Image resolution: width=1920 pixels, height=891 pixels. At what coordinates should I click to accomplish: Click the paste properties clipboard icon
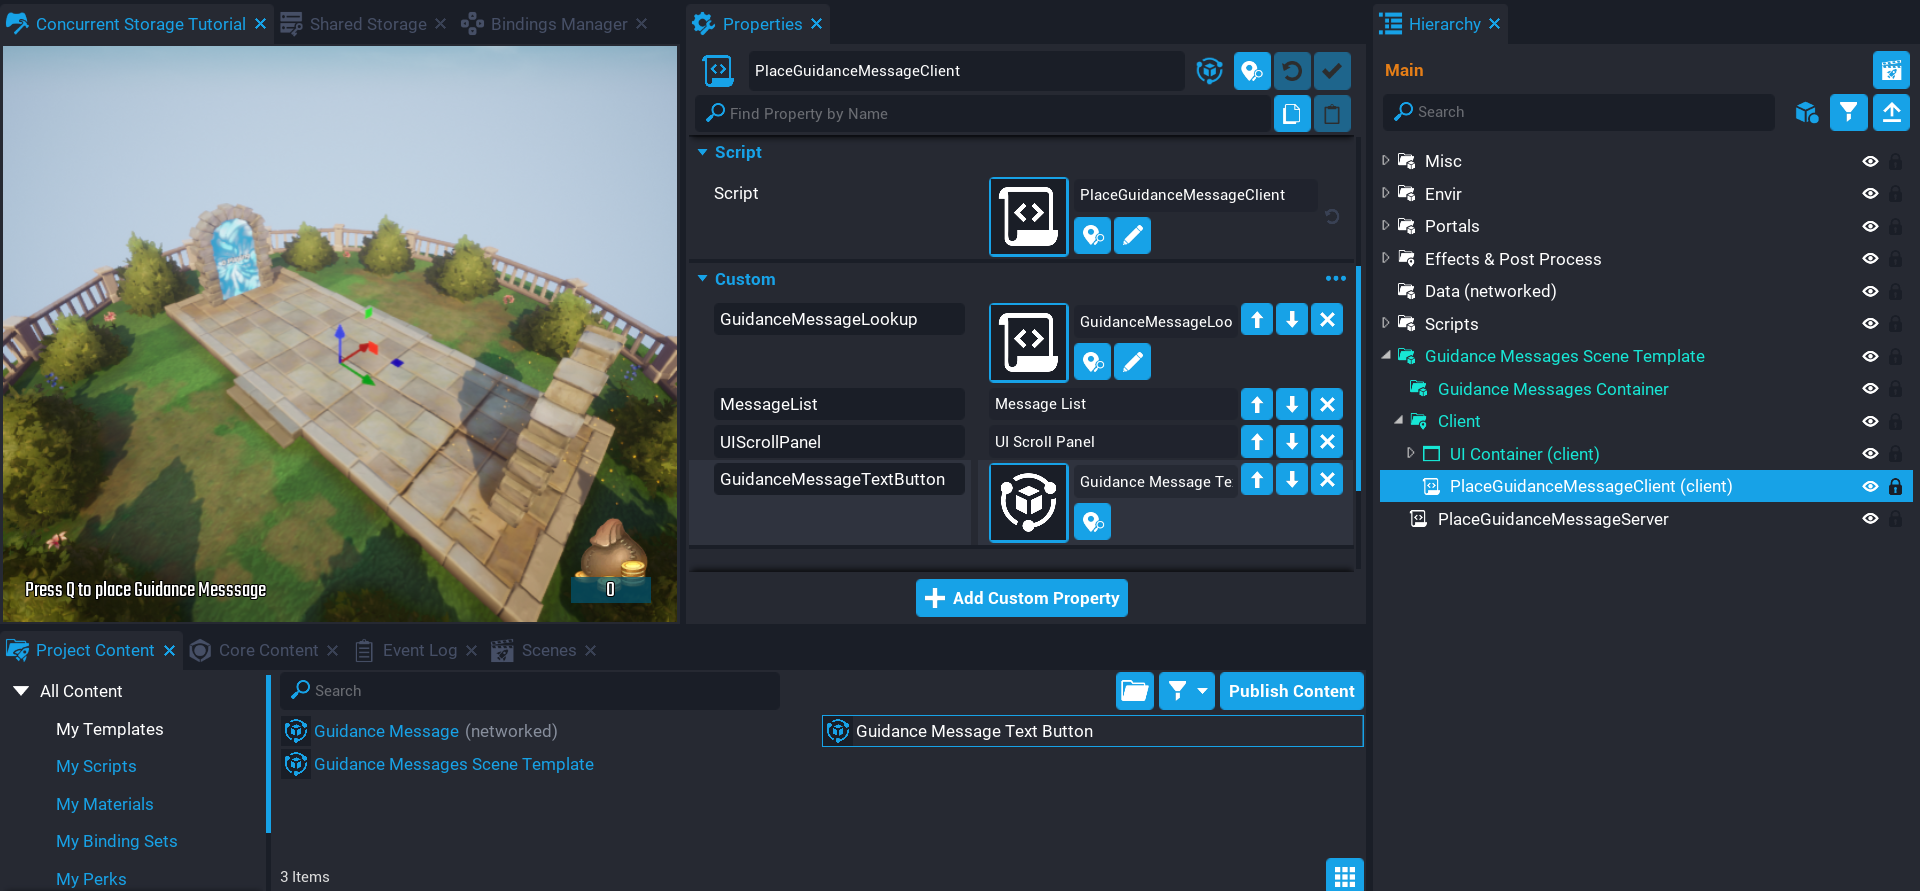1332,114
